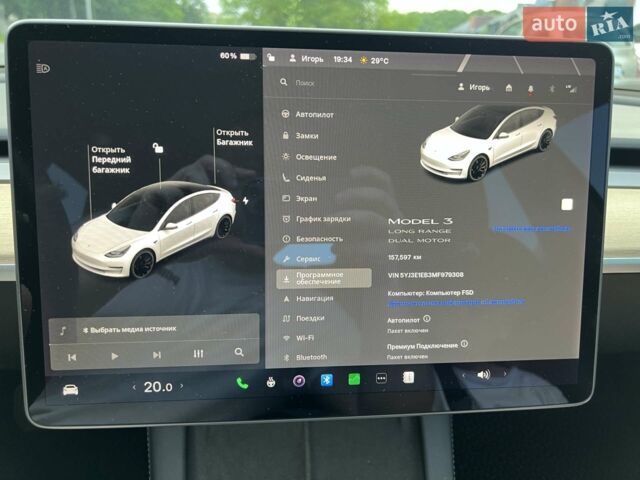Tap the headlights indicator icon
The image size is (640, 480).
click(43, 68)
